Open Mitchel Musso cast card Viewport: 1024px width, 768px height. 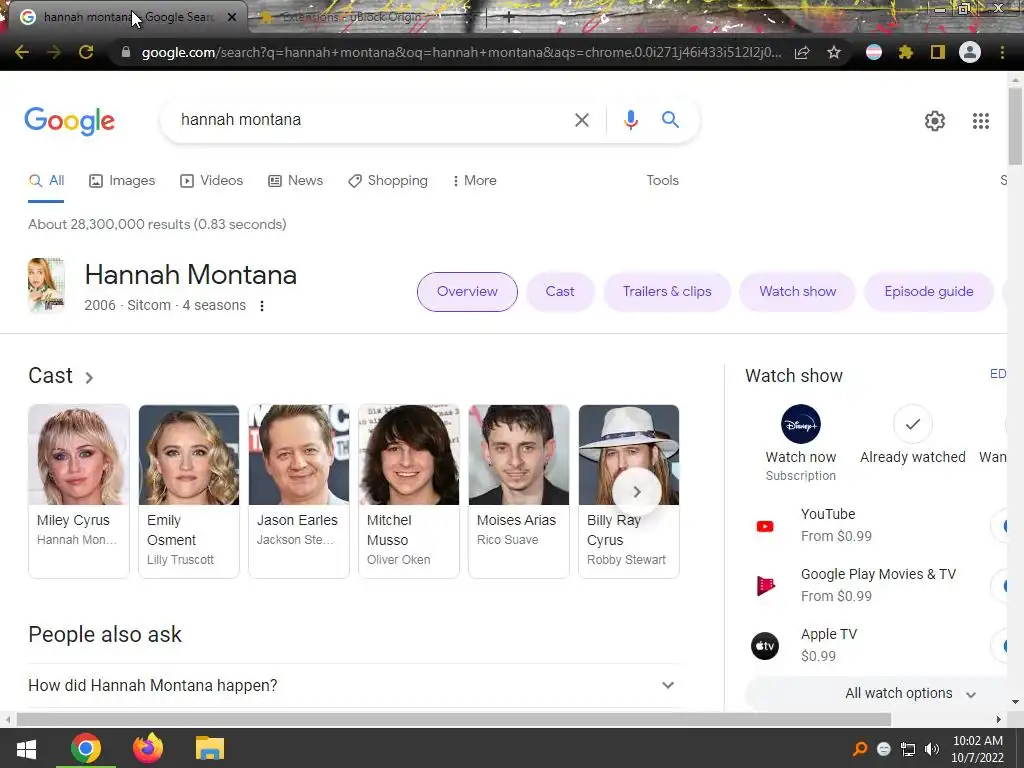(409, 491)
